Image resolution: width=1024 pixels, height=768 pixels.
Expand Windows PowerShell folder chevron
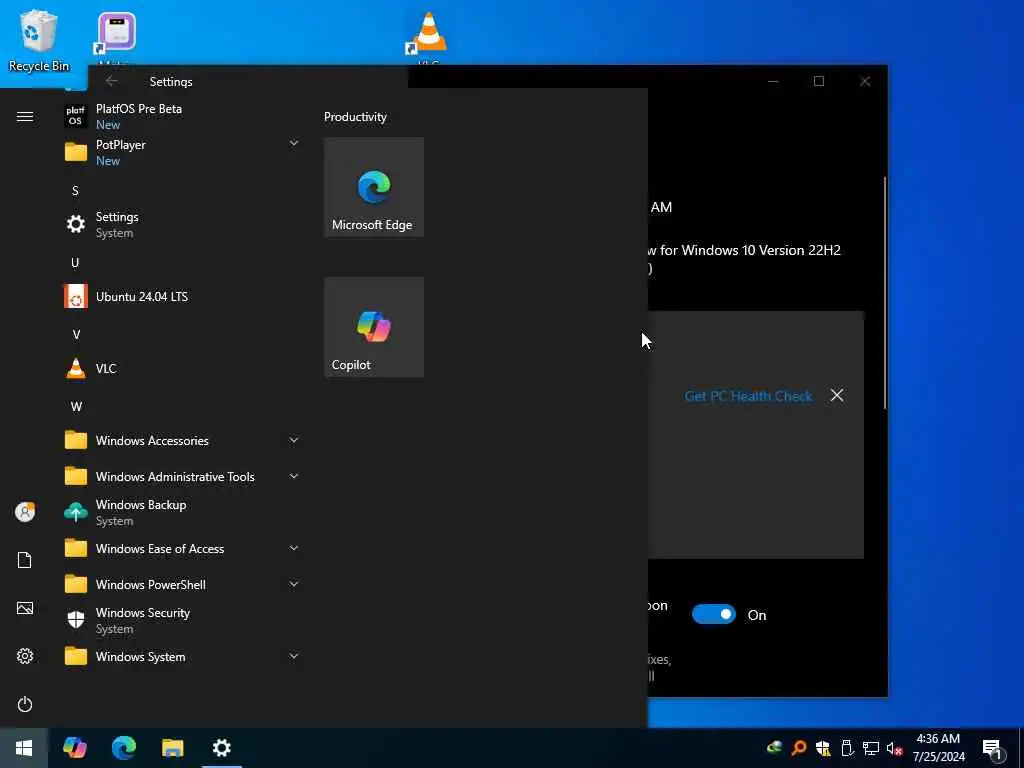click(294, 584)
